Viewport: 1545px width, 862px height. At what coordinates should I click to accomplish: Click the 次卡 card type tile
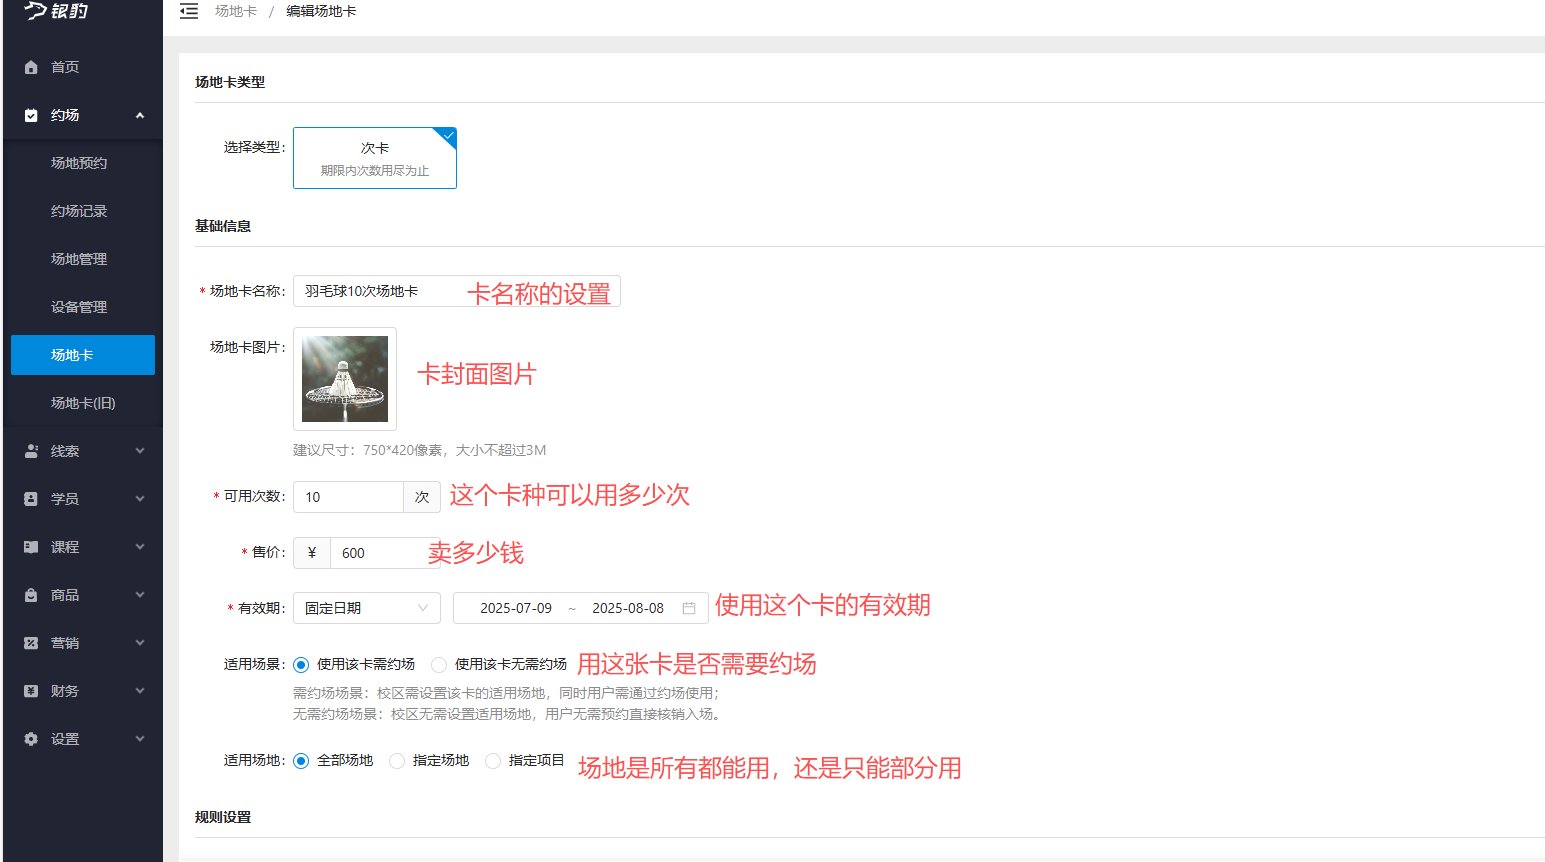pyautogui.click(x=374, y=157)
